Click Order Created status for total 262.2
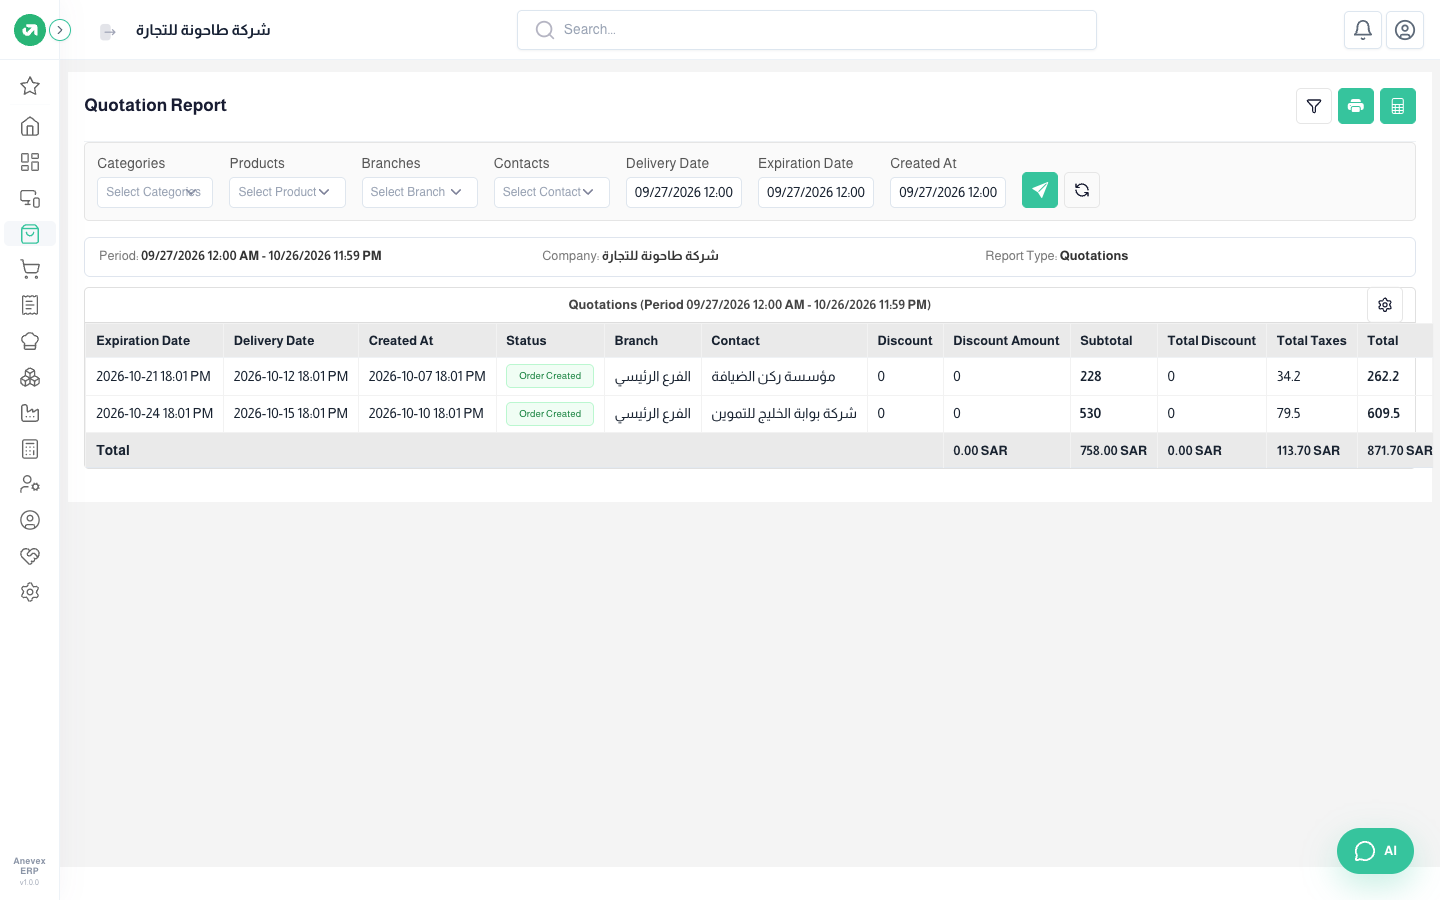Image resolution: width=1440 pixels, height=900 pixels. [x=550, y=376]
